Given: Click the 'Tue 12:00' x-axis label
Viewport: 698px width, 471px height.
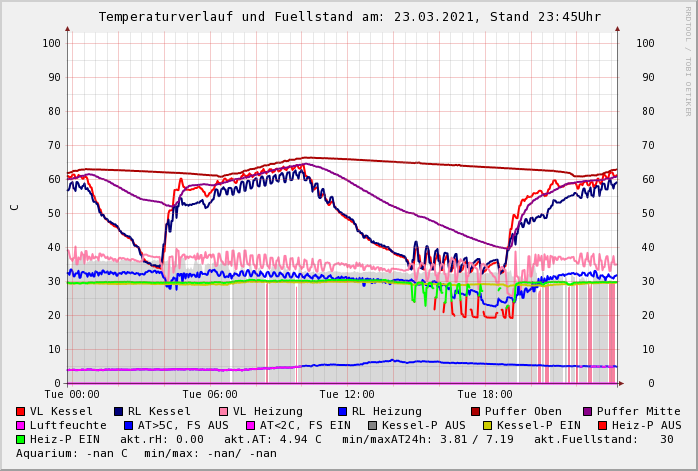Looking at the screenshot, I should pyautogui.click(x=347, y=395).
